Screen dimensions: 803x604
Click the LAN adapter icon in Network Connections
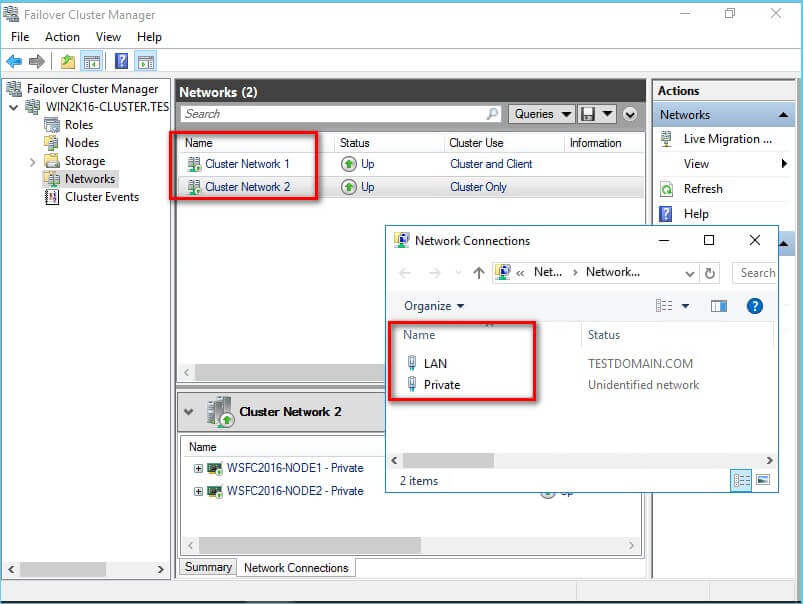tap(411, 363)
